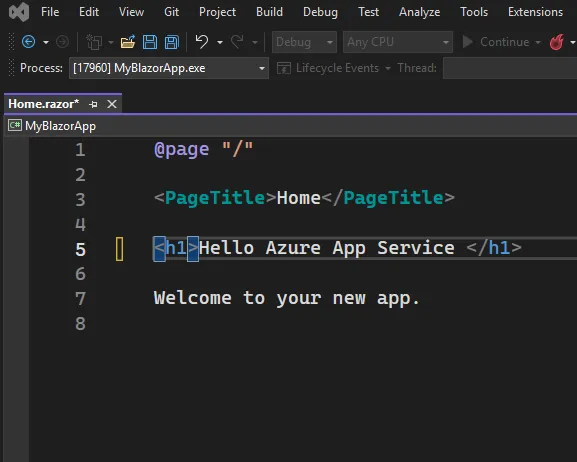Image resolution: width=577 pixels, height=462 pixels.
Task: Expand the Navigate Backward history dropdown
Action: (46, 43)
